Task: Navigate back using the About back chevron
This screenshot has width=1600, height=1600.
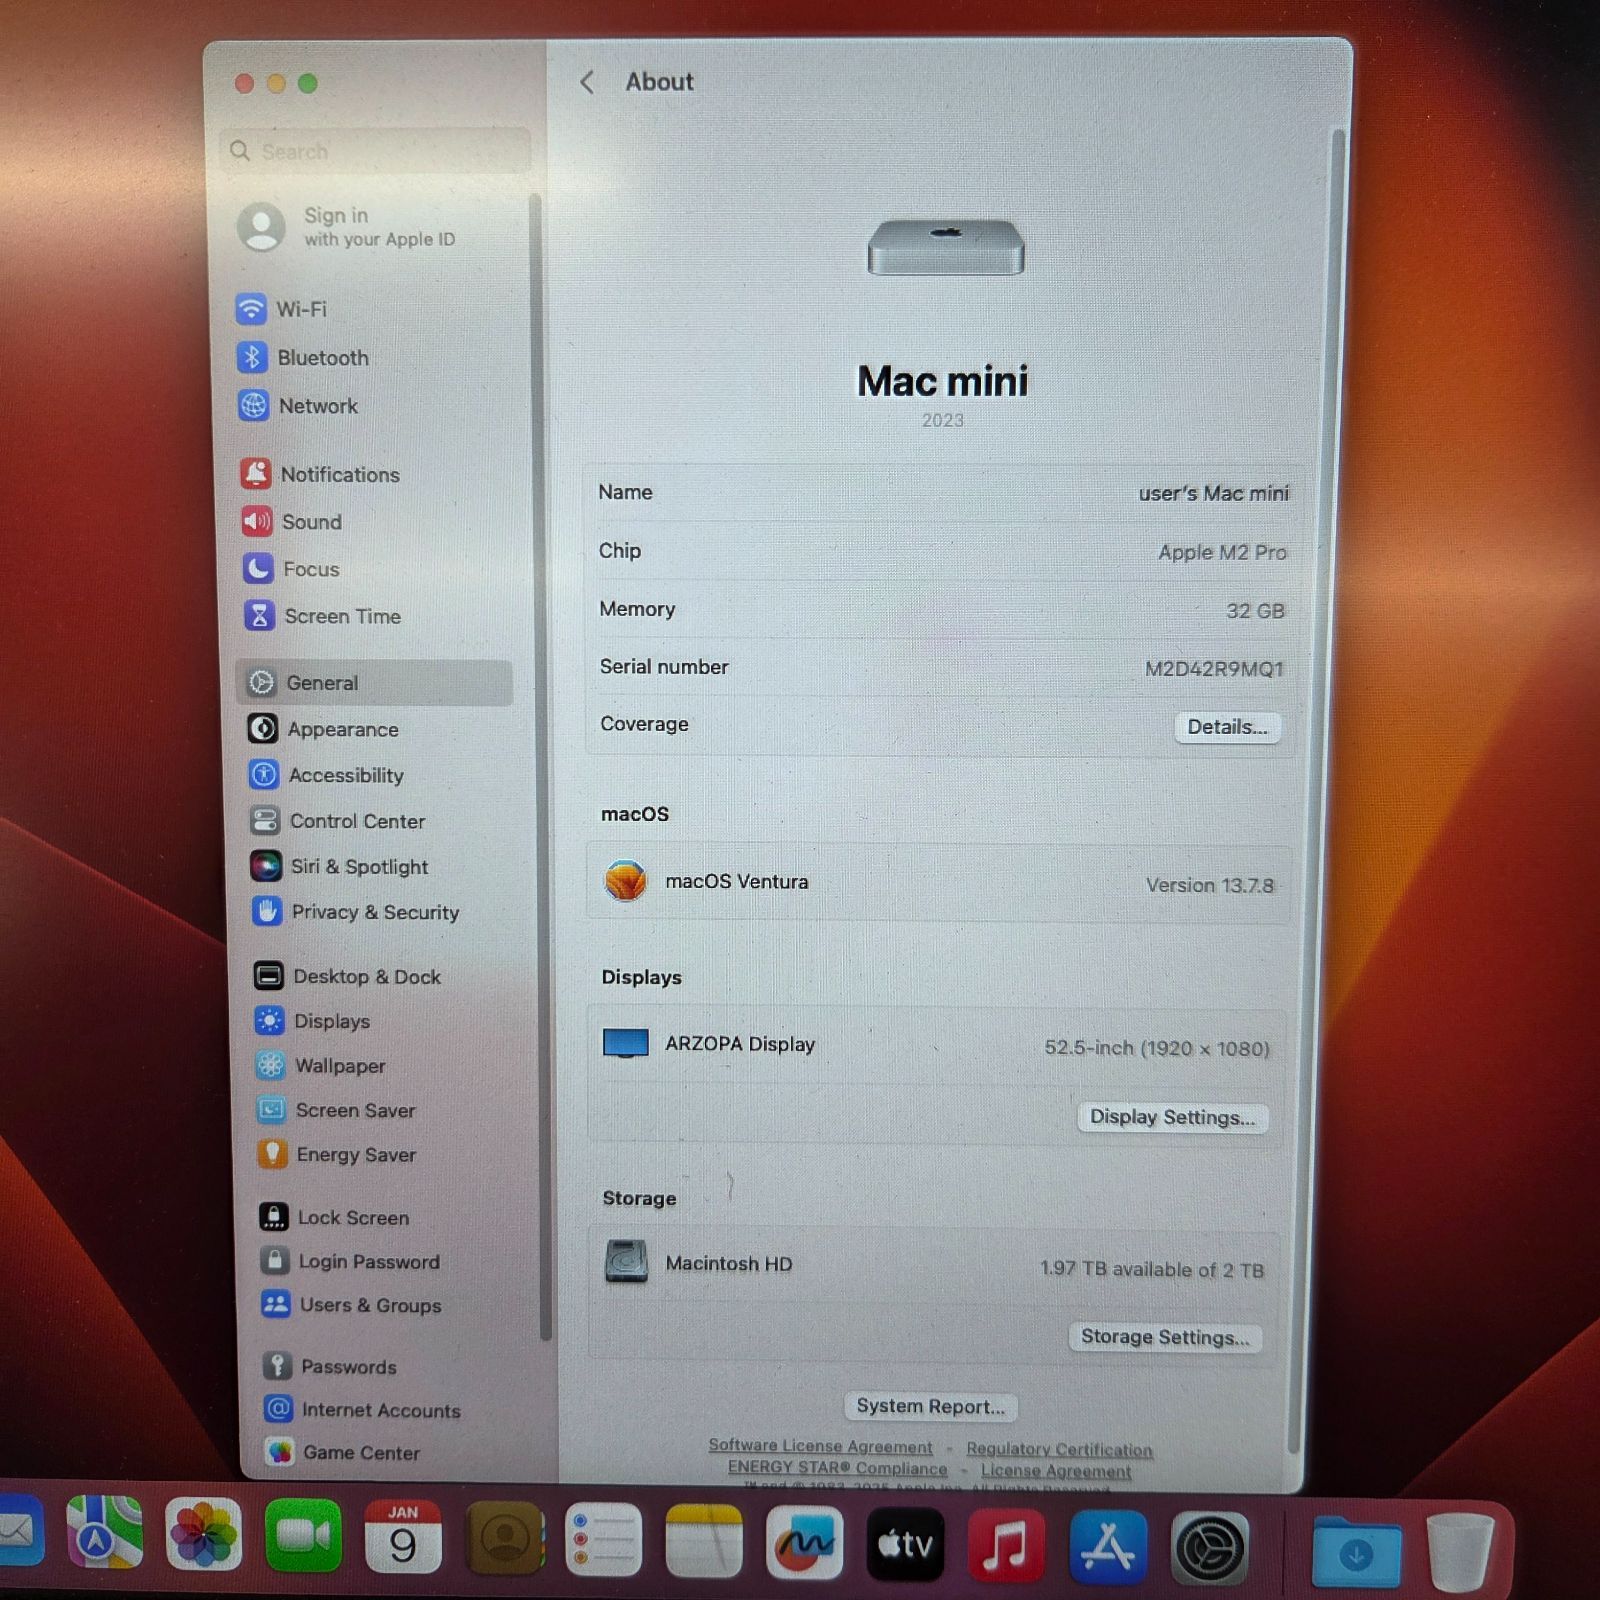Action: click(587, 83)
